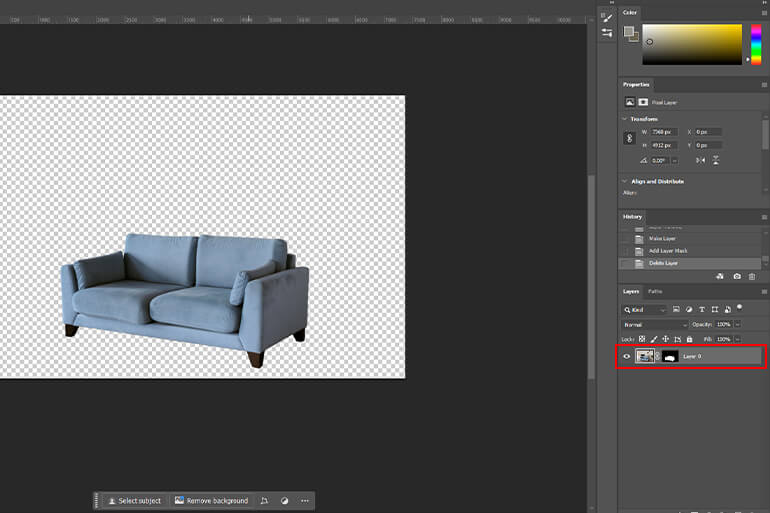Open the Normal blend mode dropdown
Viewport: 770px width, 513px height.
click(655, 325)
